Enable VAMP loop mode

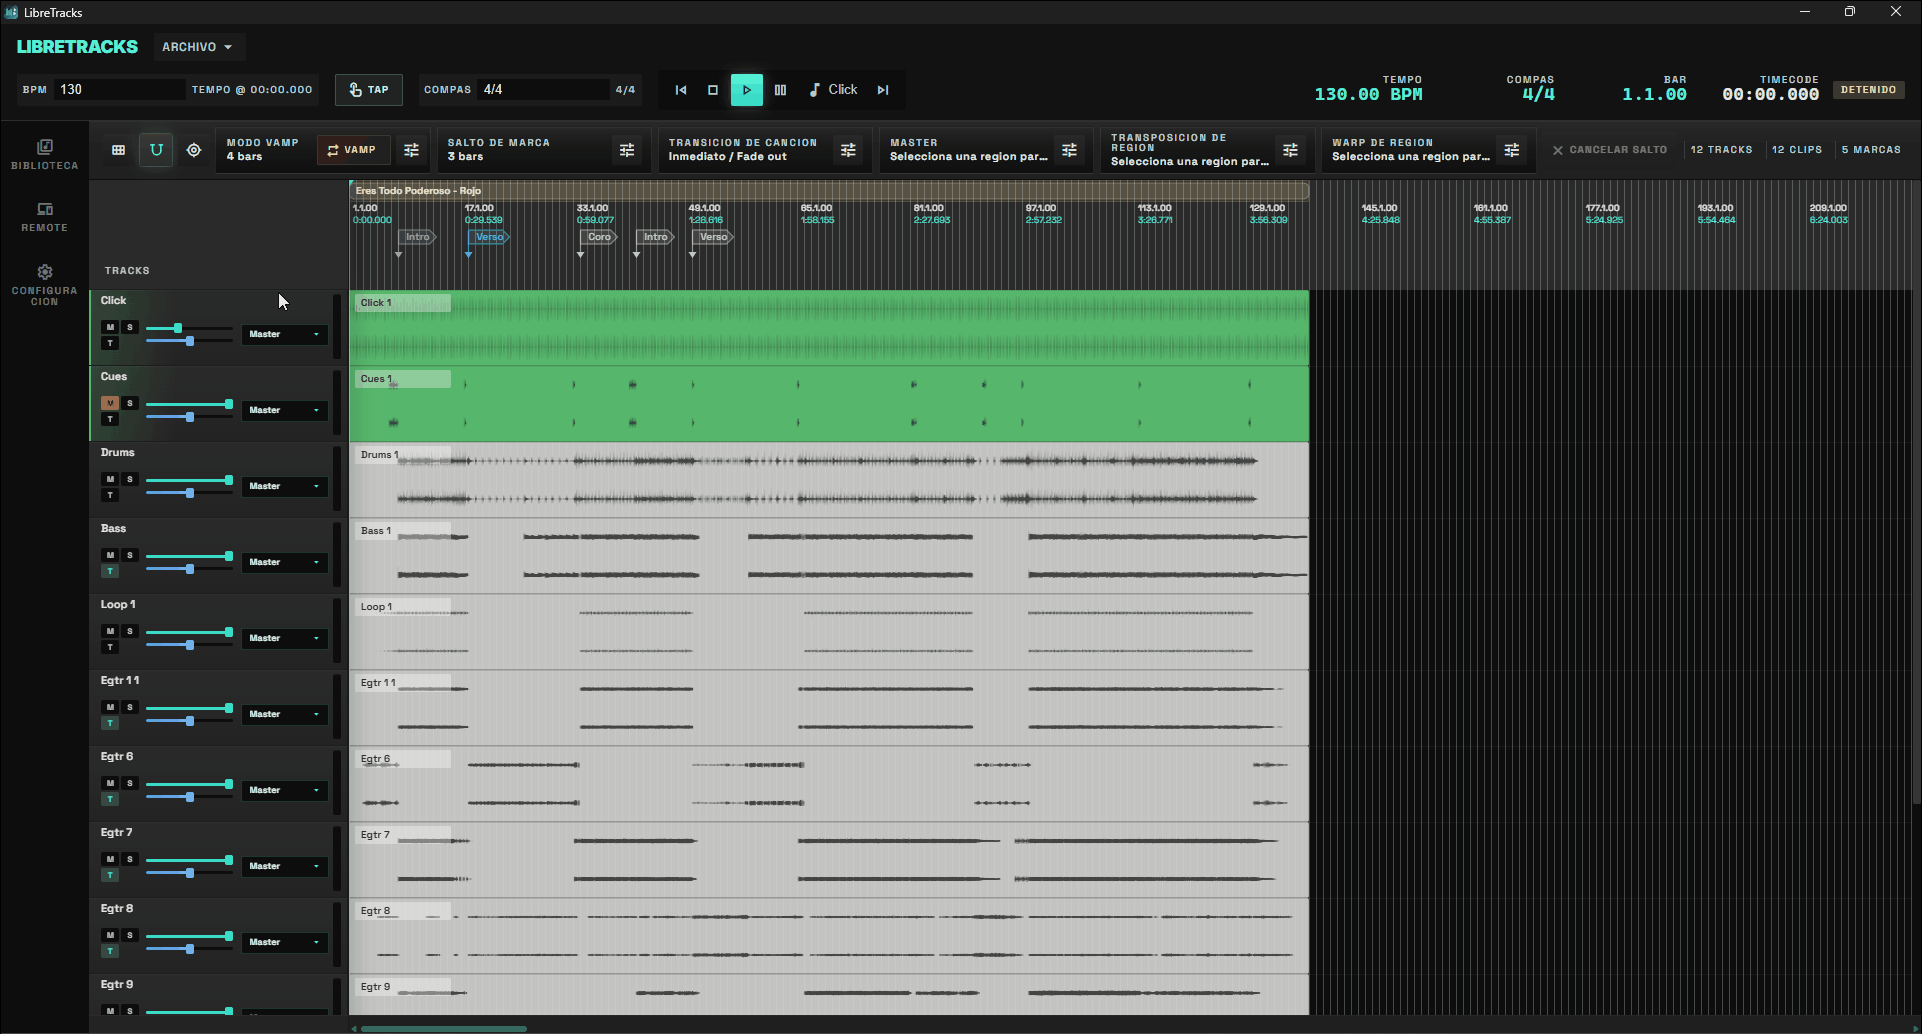click(352, 150)
